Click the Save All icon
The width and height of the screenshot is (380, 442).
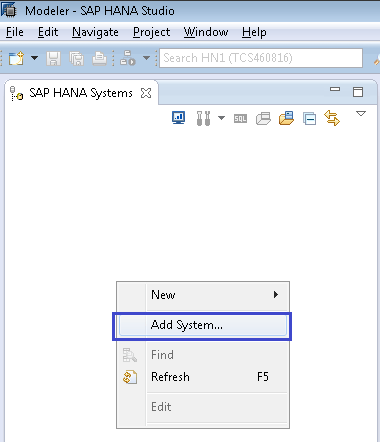[76, 59]
